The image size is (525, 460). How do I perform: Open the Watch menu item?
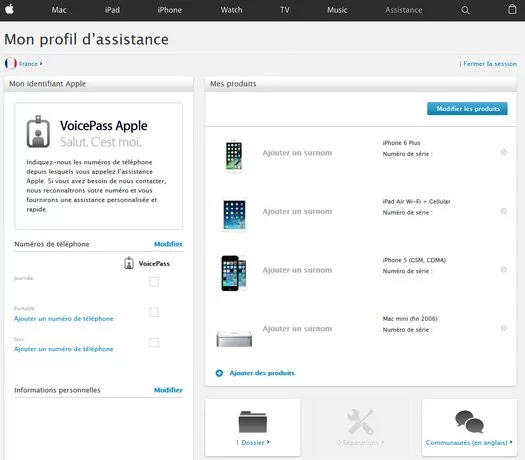point(231,10)
